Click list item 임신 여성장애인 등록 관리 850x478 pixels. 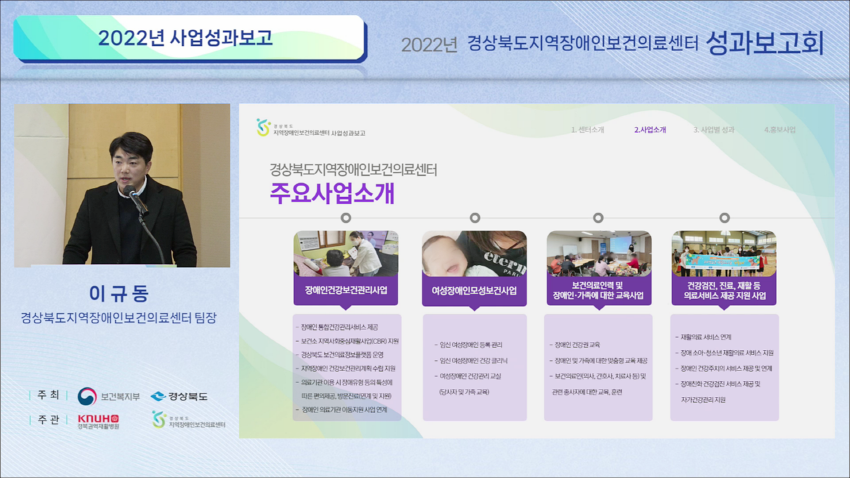tap(471, 345)
